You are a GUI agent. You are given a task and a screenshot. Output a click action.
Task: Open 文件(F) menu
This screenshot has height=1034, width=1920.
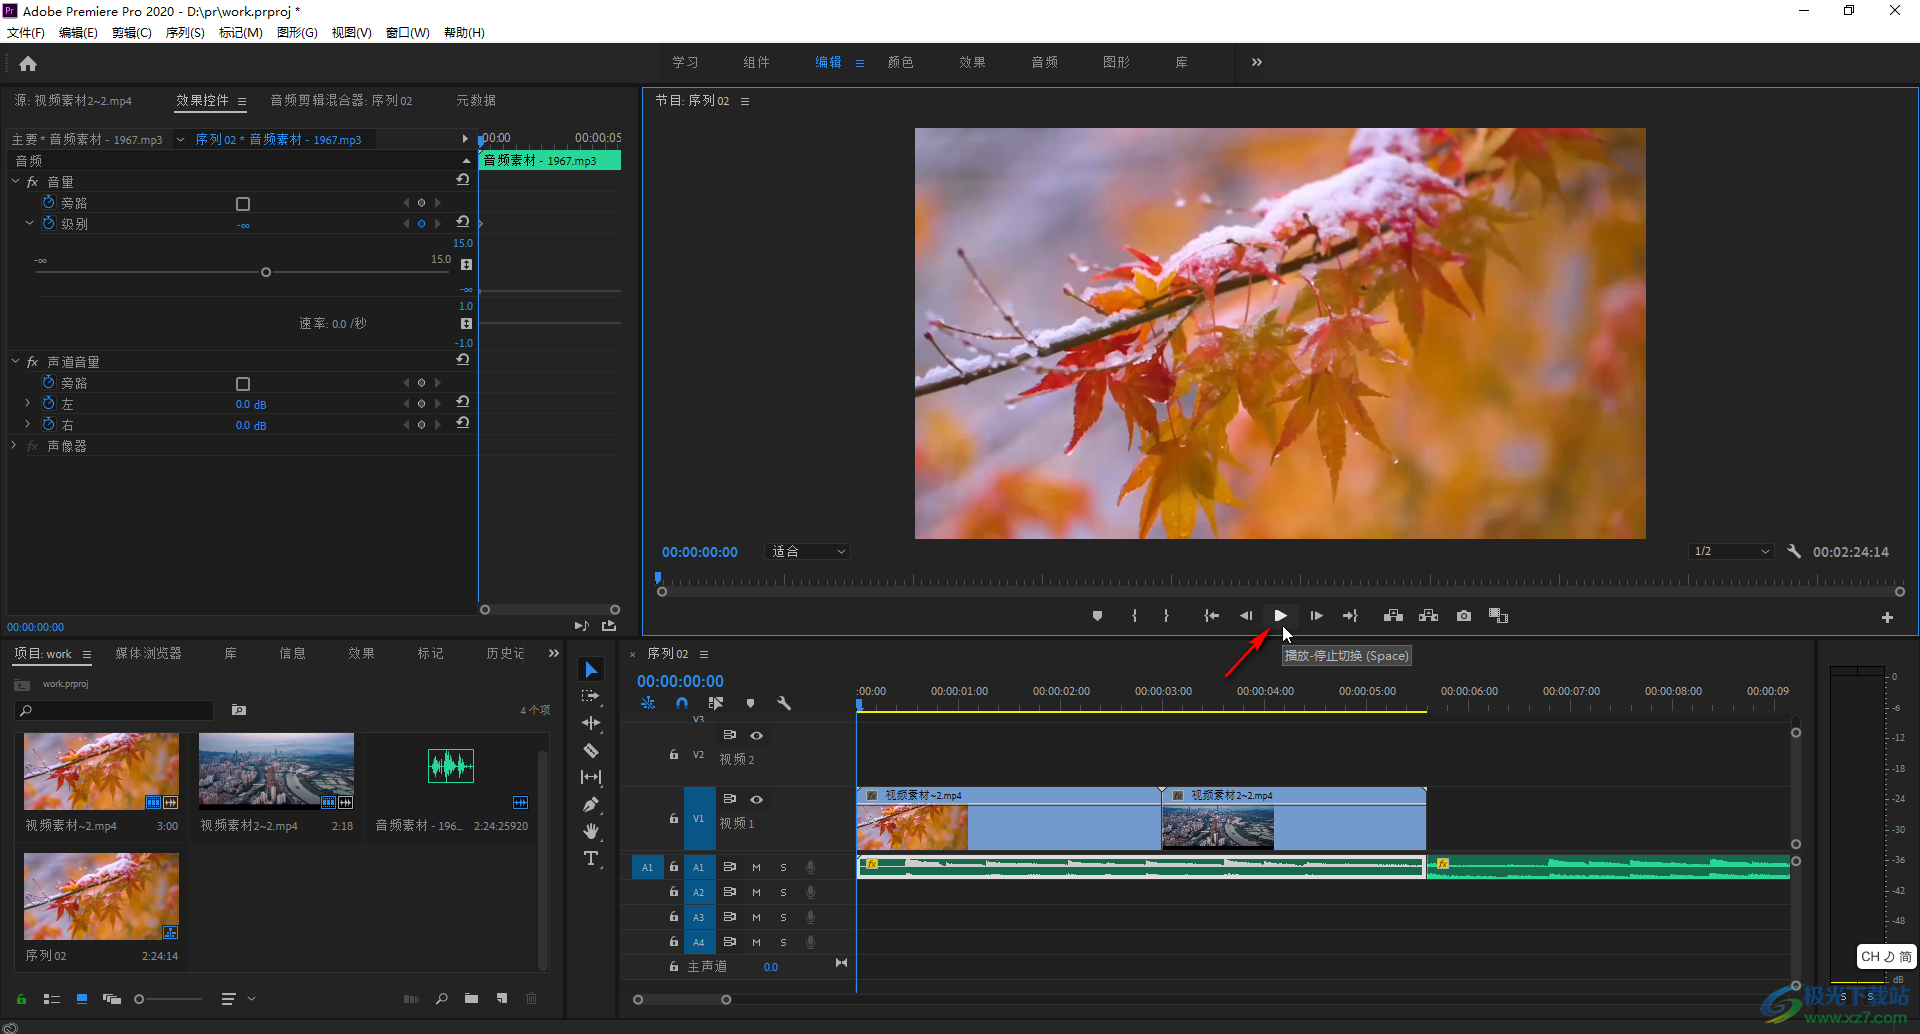(26, 33)
